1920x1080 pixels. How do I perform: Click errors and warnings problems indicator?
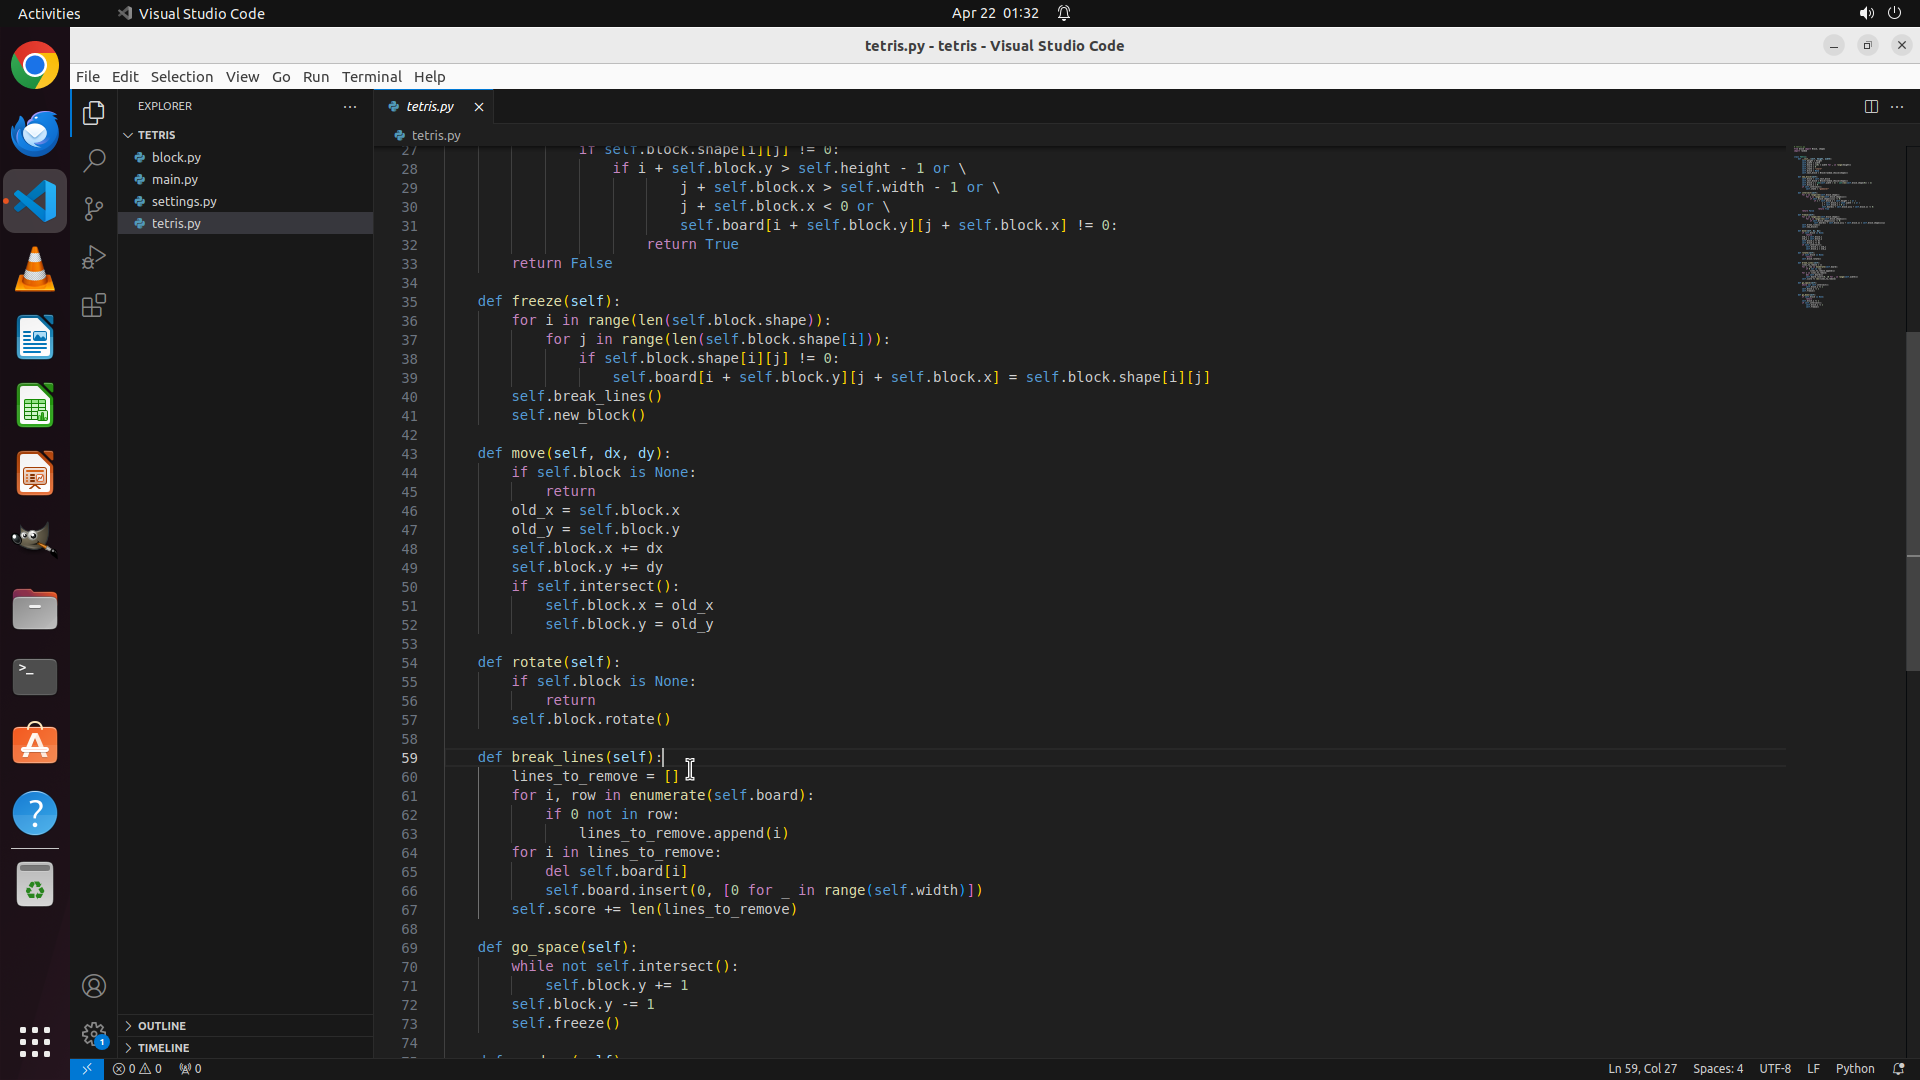tap(137, 1068)
